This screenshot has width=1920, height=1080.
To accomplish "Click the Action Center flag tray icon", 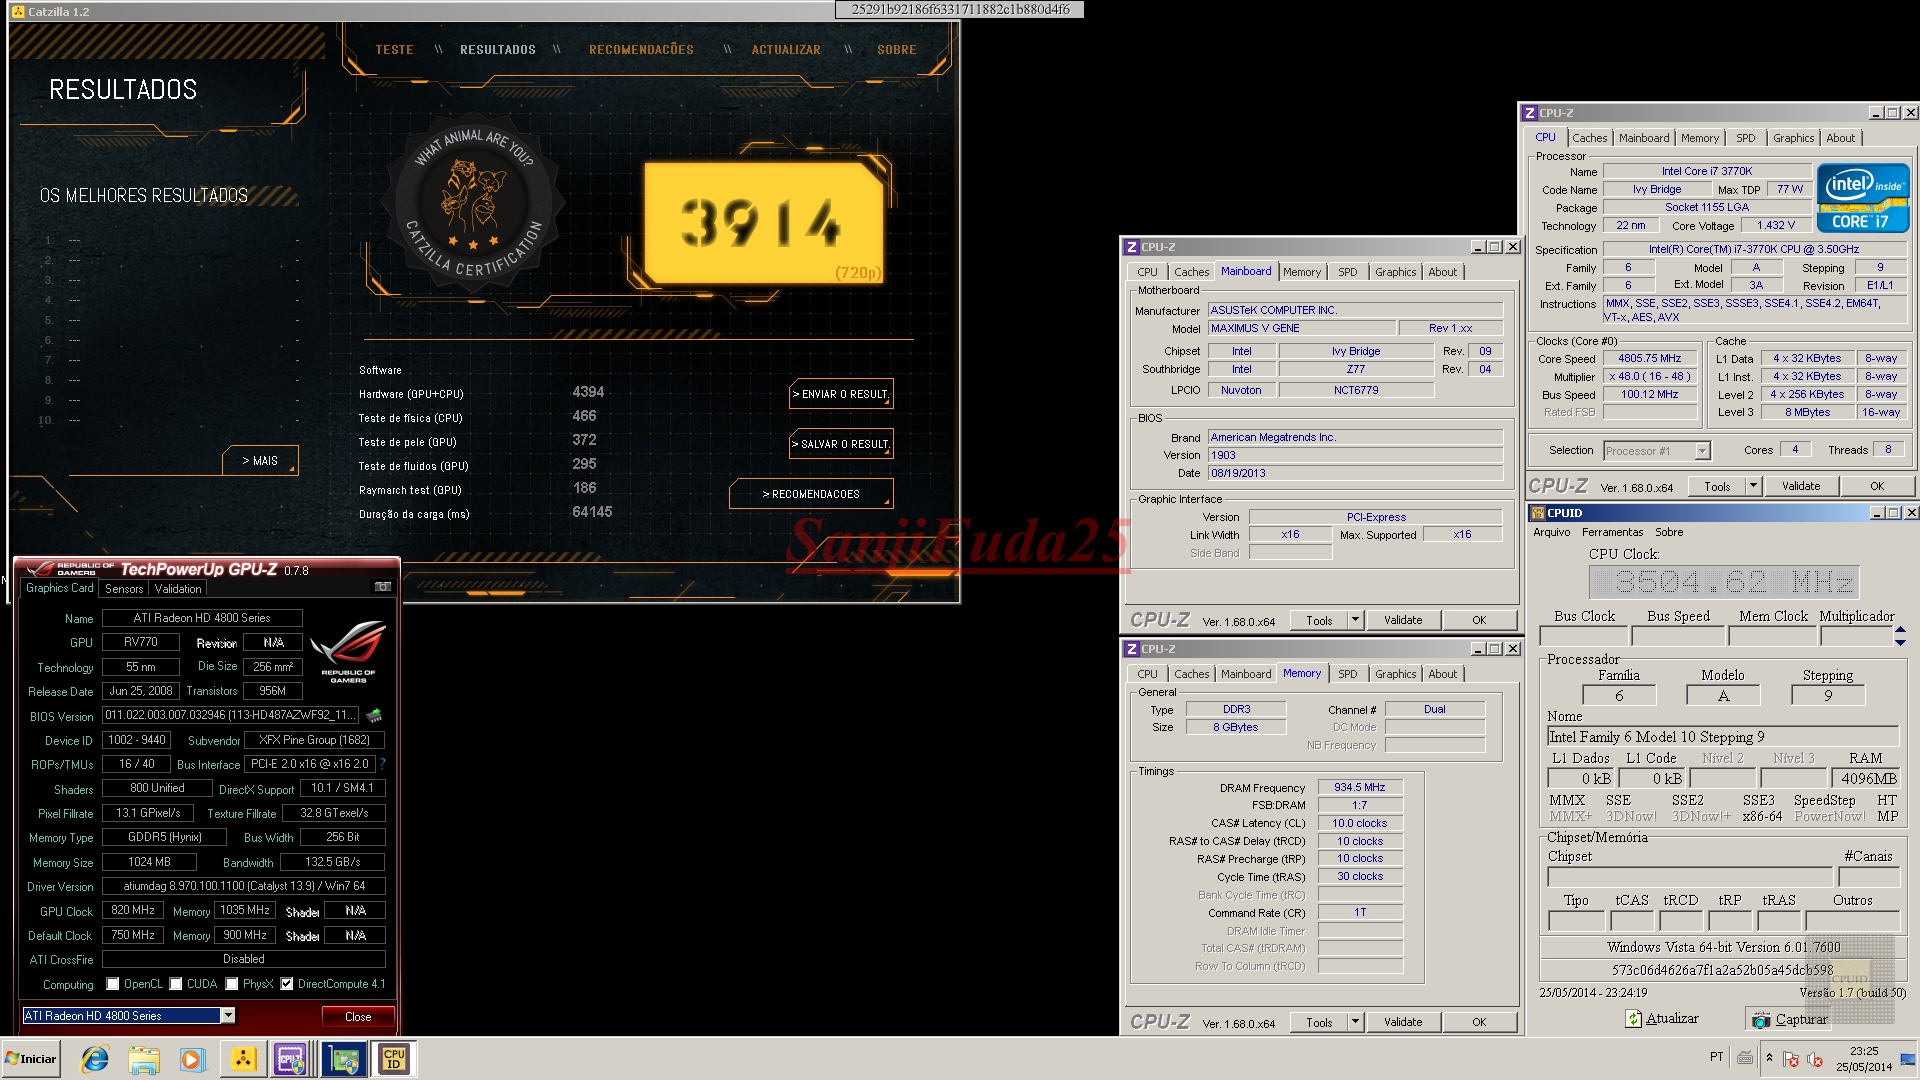I will click(1791, 1059).
